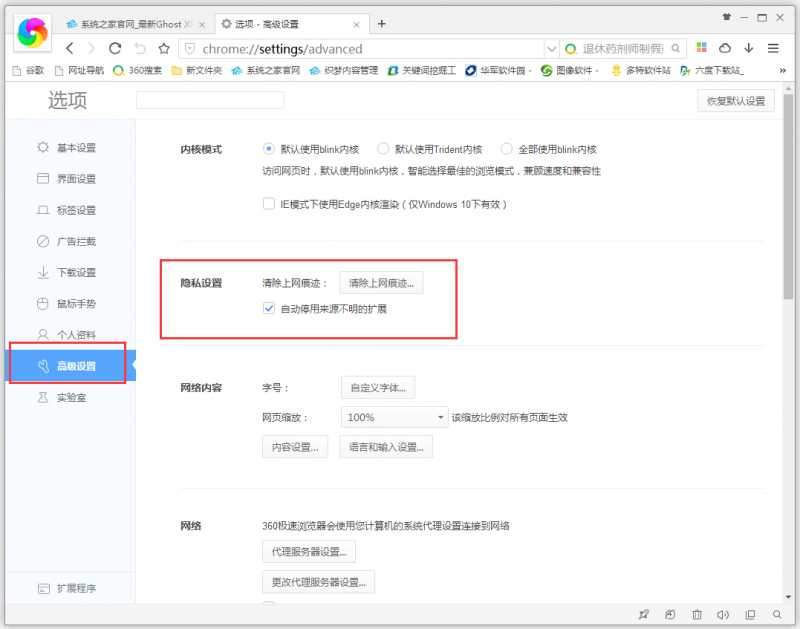Select the 默认使用Trident内核 radio option
Viewport: 800px width, 629px height.
click(x=383, y=148)
